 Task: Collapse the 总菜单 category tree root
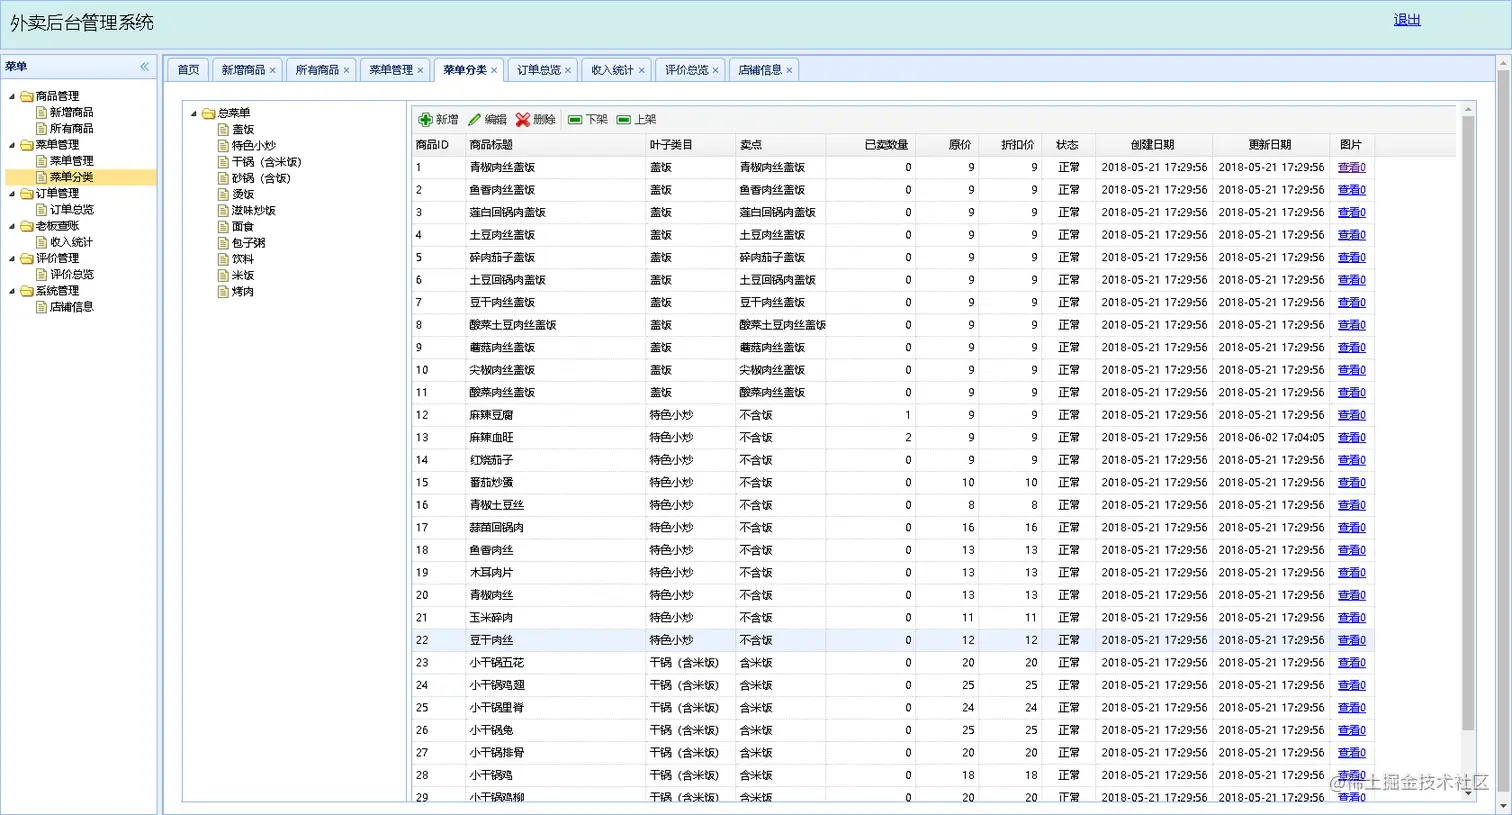[194, 113]
